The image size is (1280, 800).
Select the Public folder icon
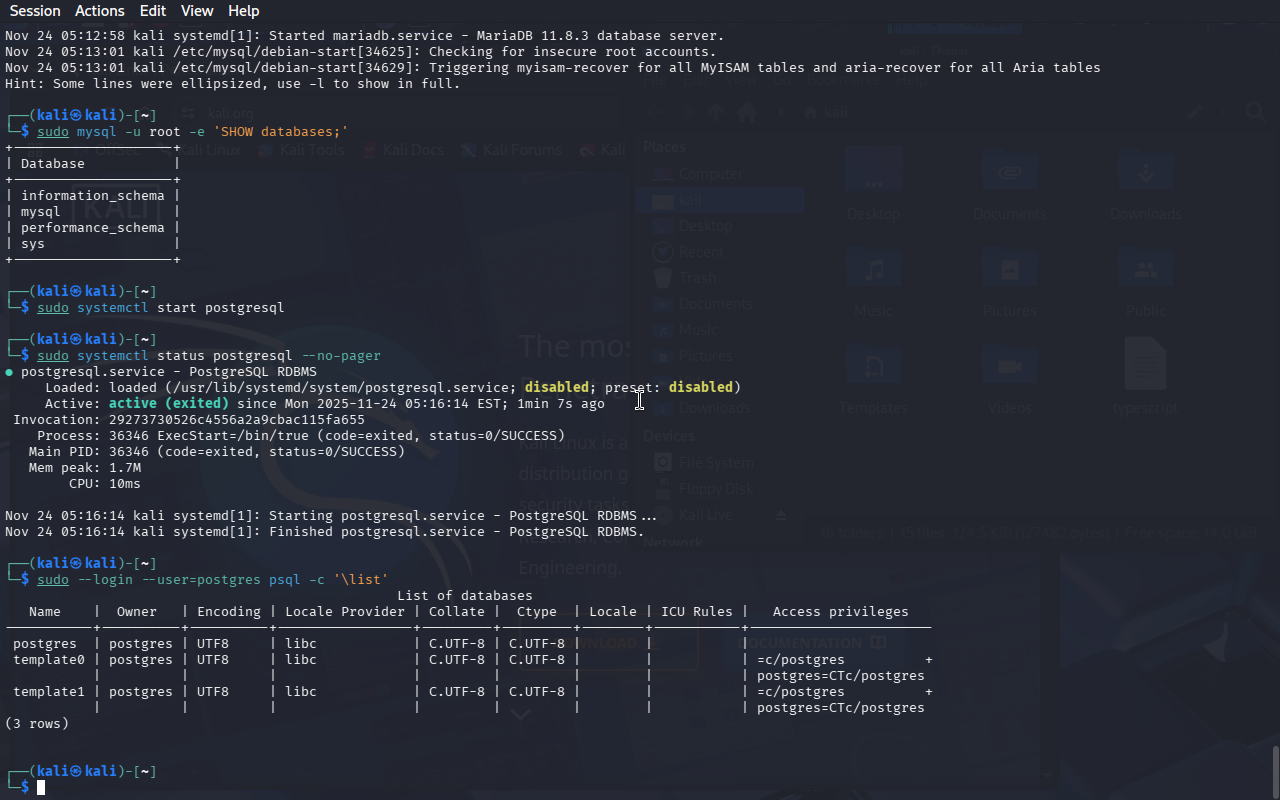coord(1145,272)
